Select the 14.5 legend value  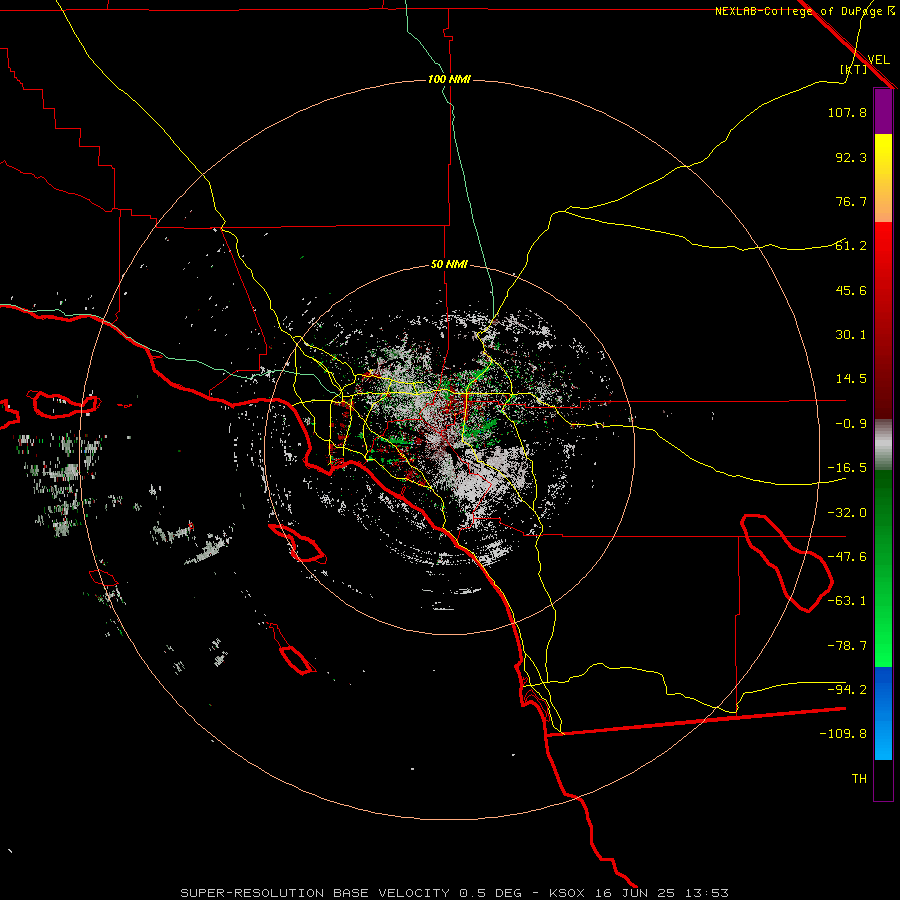coord(851,379)
